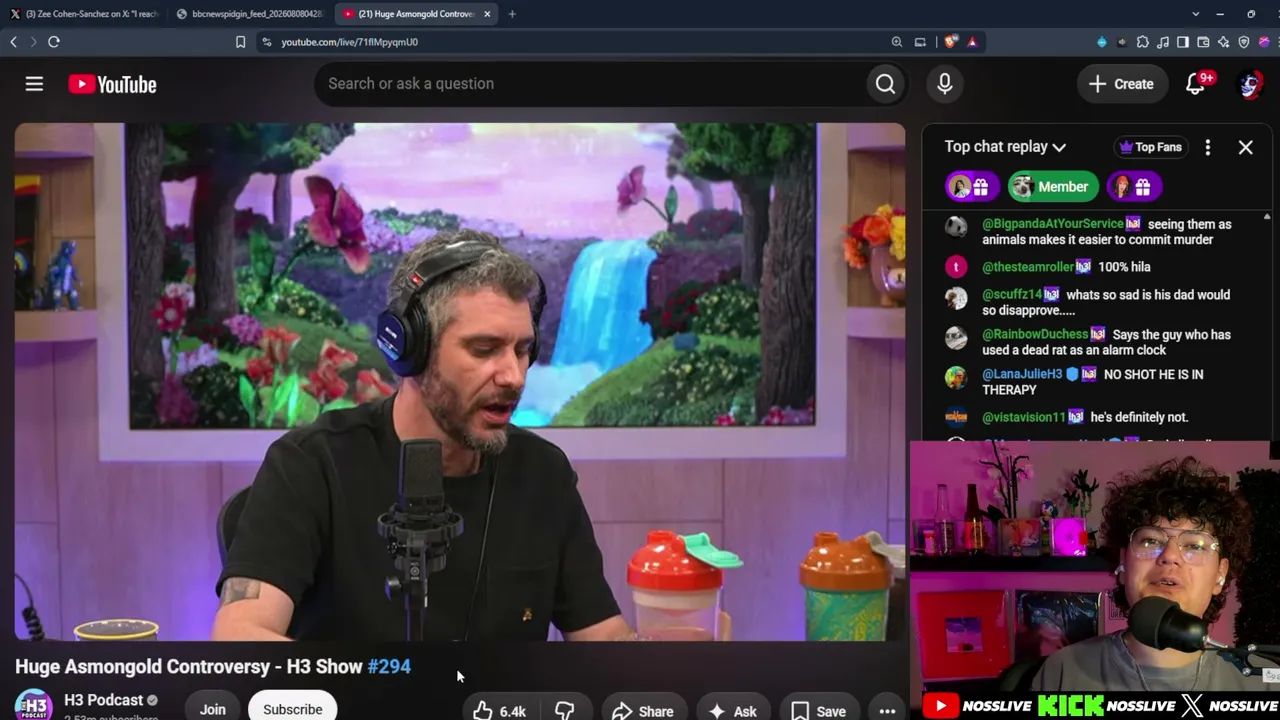Bookmark this page in address bar
The image size is (1280, 720).
point(240,42)
